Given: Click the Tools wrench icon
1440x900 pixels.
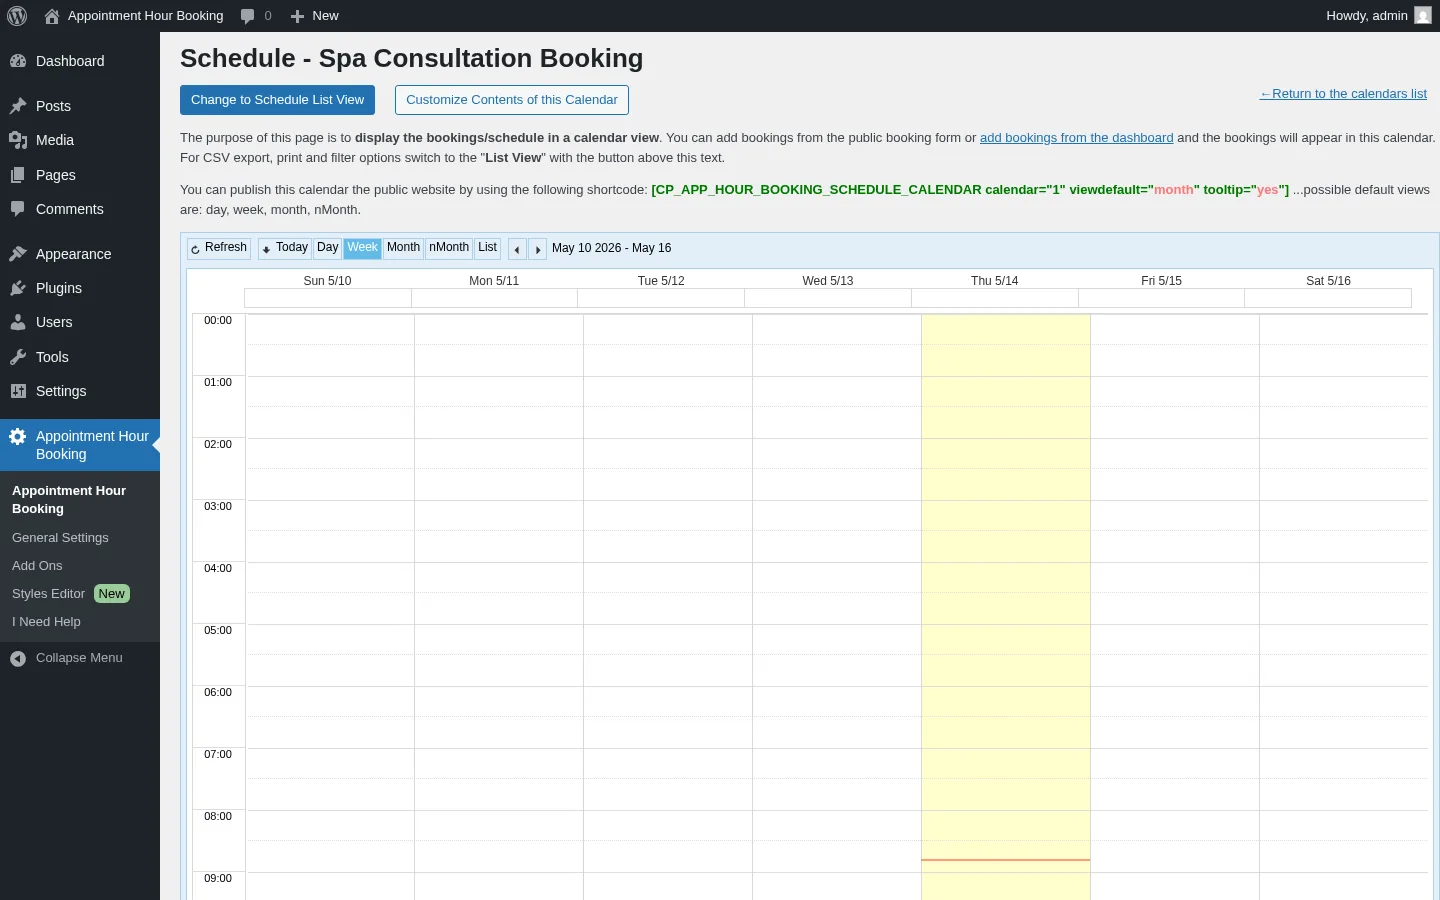Looking at the screenshot, I should pyautogui.click(x=18, y=357).
